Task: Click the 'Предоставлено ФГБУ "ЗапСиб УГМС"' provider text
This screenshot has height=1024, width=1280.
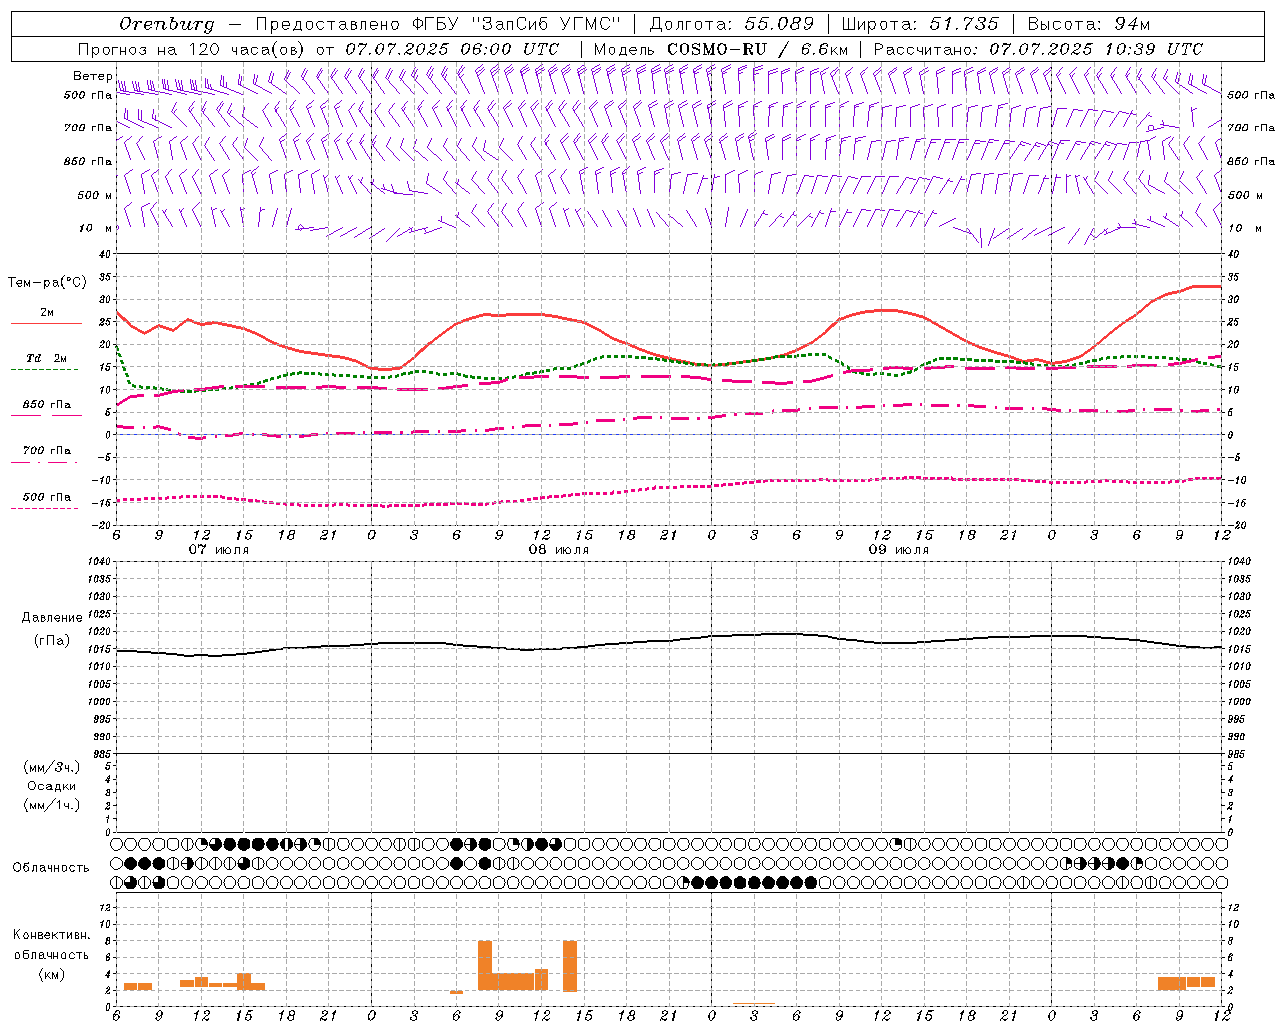Action: click(438, 24)
